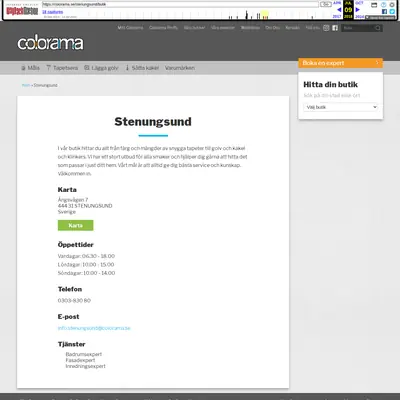Open the Varumärken menu

[x=180, y=68]
